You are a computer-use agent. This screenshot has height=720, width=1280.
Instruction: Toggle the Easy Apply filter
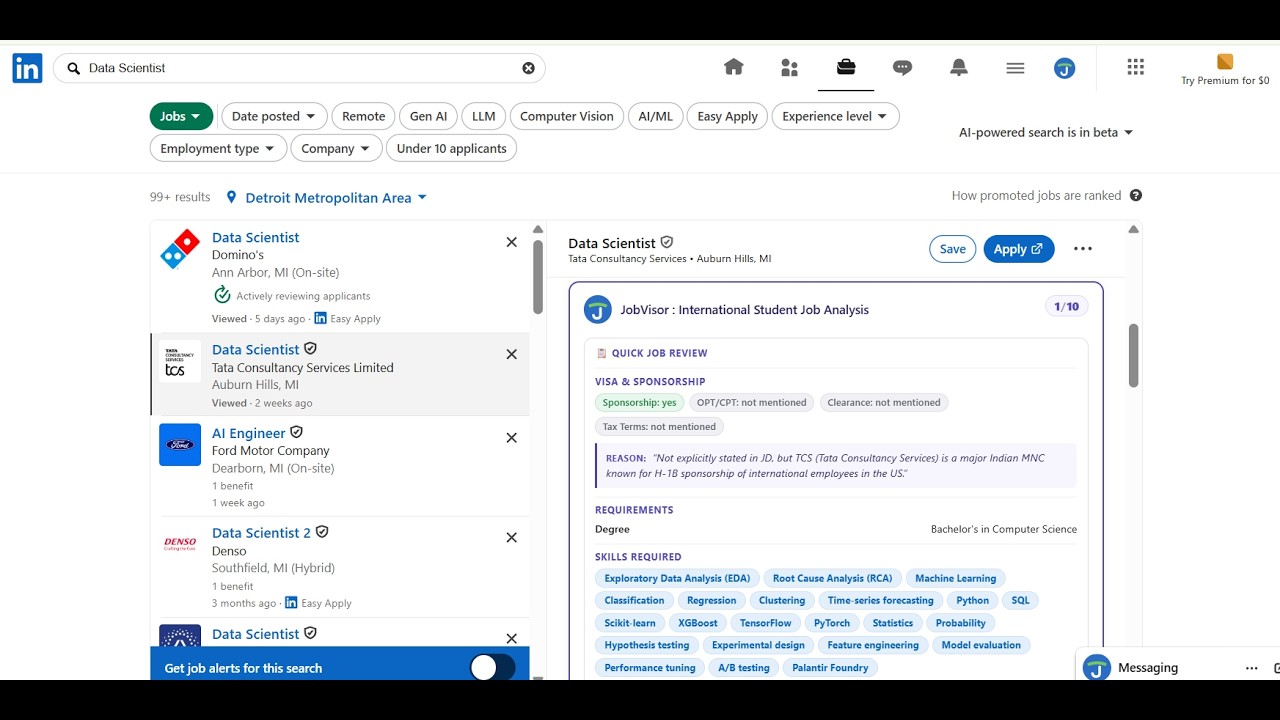728,116
